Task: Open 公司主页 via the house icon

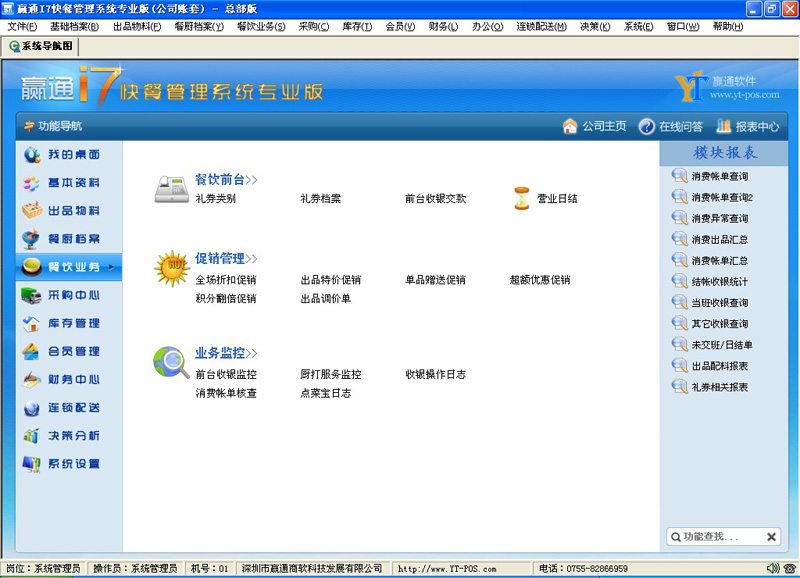Action: click(x=570, y=126)
